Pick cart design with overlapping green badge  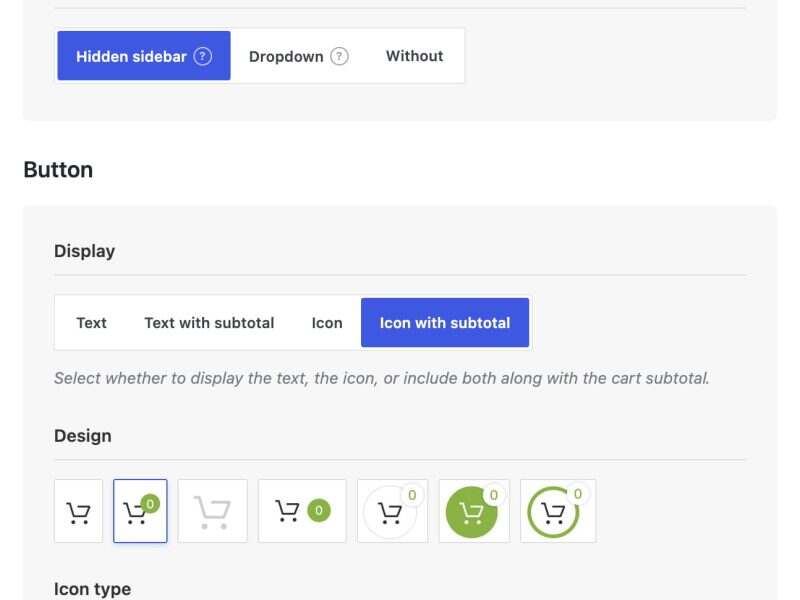(140, 511)
